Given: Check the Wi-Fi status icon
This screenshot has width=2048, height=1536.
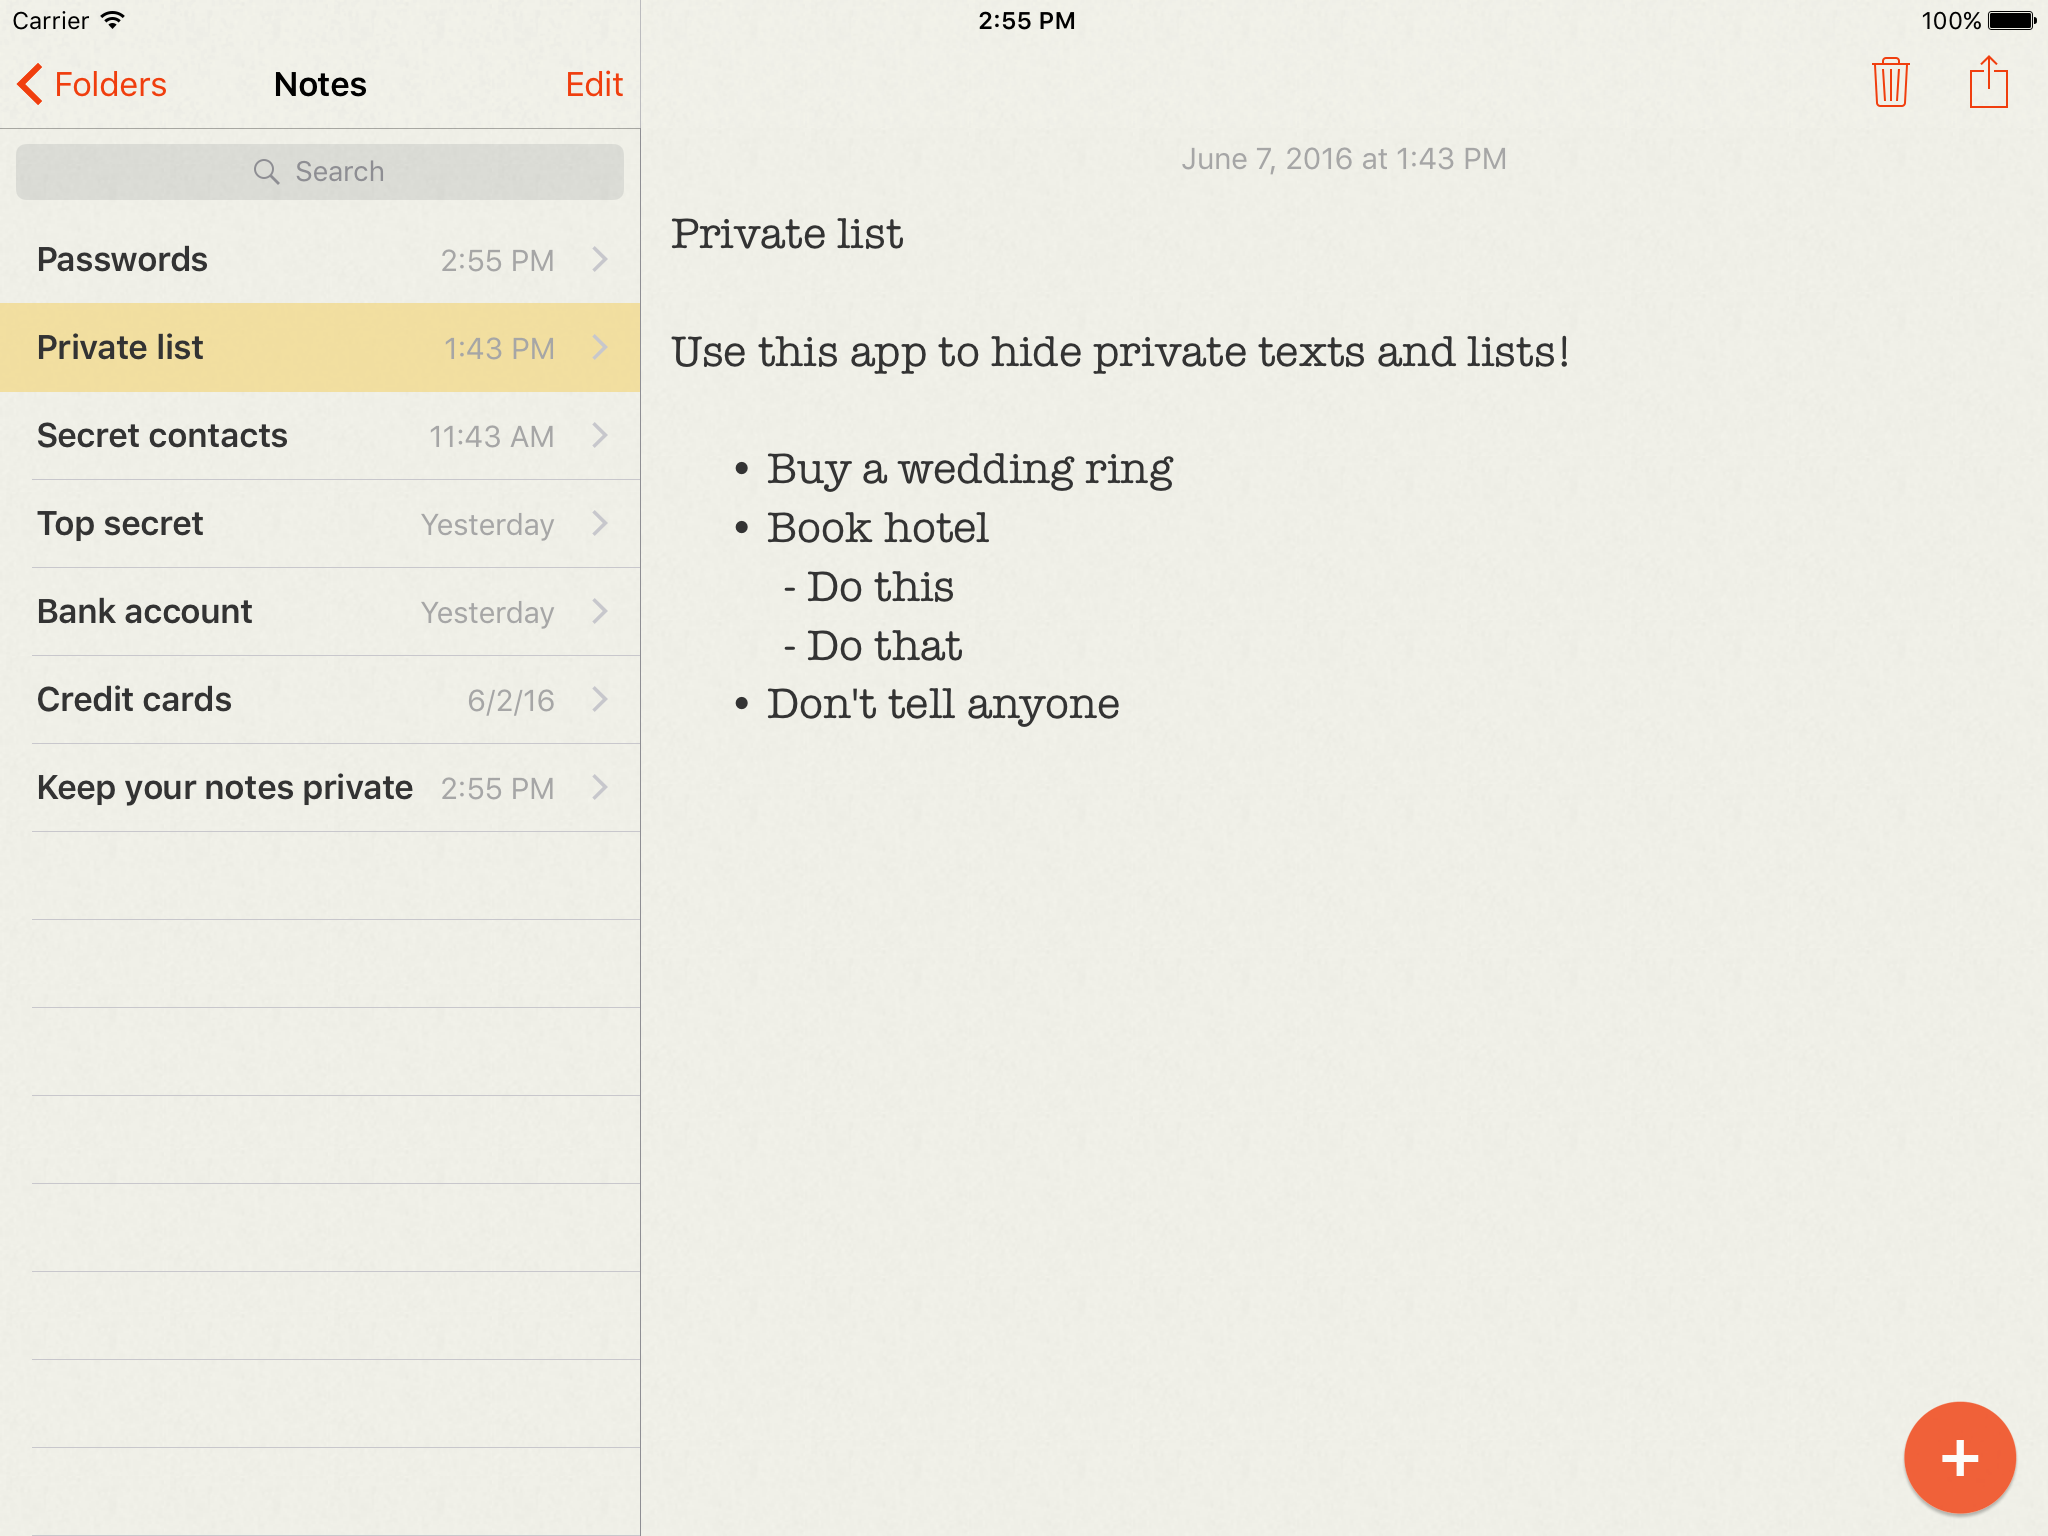Looking at the screenshot, I should tap(114, 20).
